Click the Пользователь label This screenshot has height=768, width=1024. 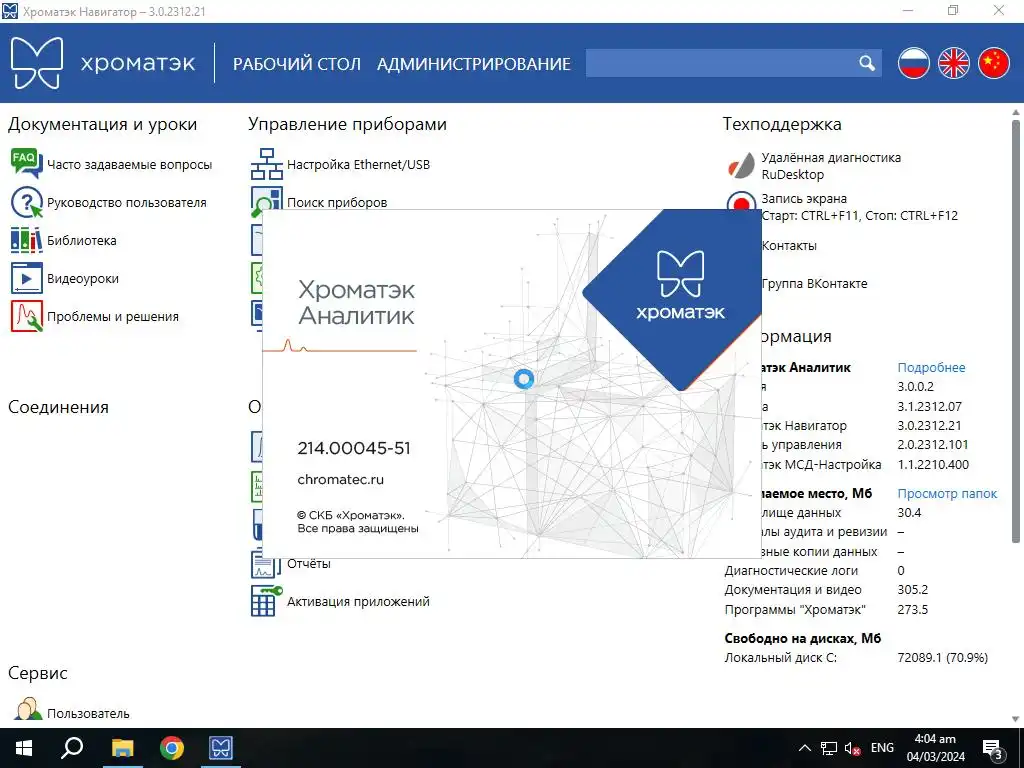pyautogui.click(x=88, y=714)
